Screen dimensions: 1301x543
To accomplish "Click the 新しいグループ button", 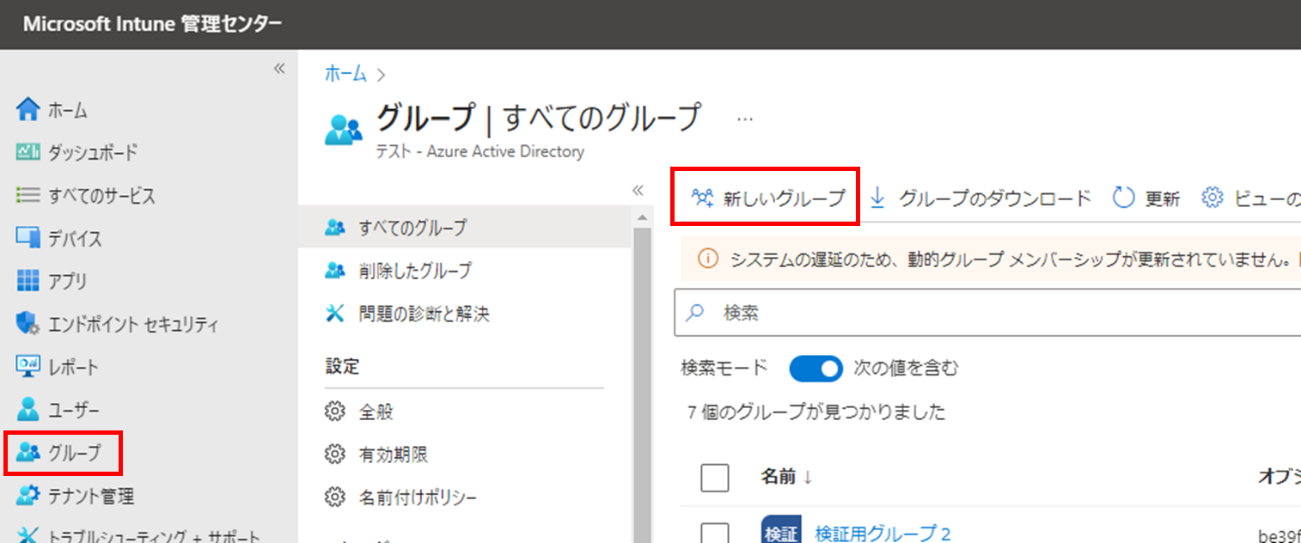I will (x=766, y=198).
